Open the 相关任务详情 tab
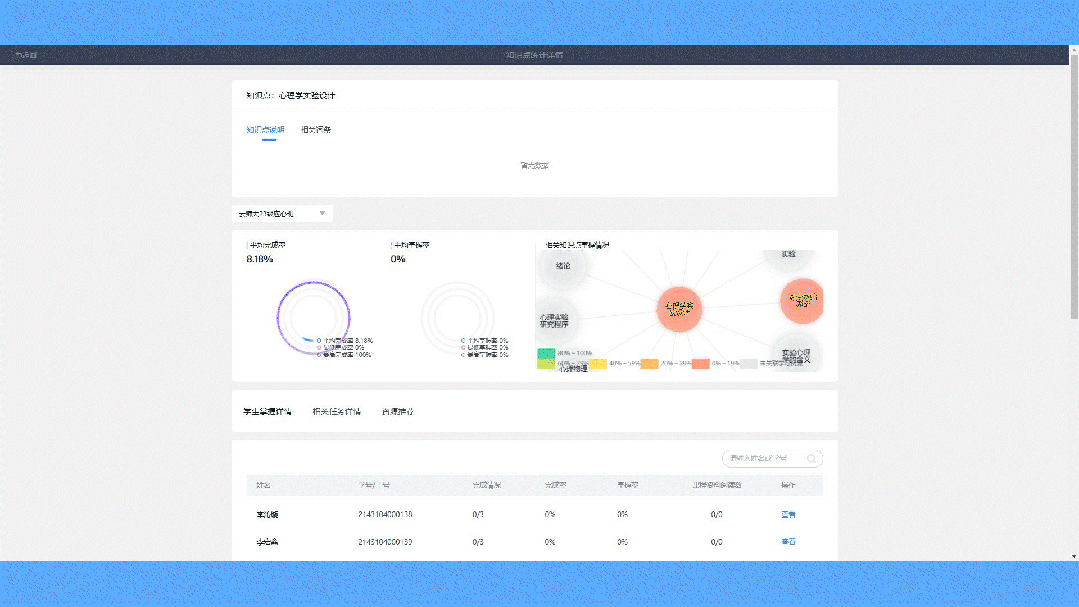 tap(336, 411)
